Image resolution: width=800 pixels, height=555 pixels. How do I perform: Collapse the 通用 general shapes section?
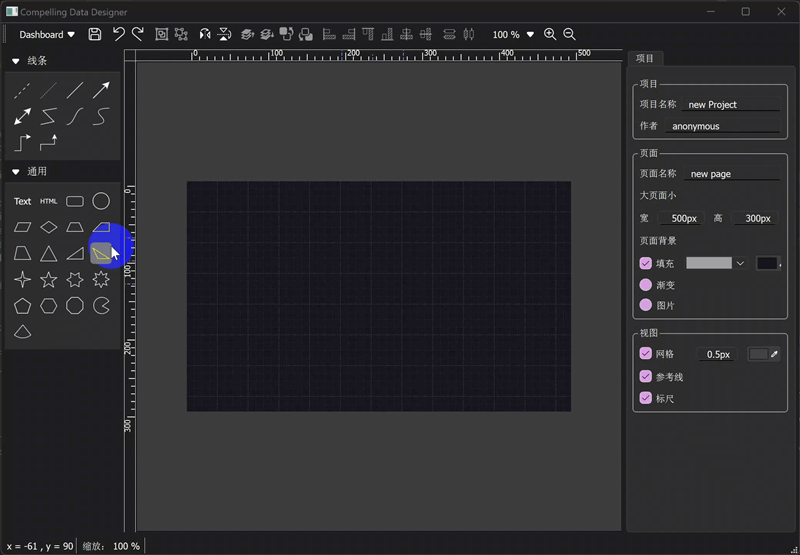(x=16, y=172)
